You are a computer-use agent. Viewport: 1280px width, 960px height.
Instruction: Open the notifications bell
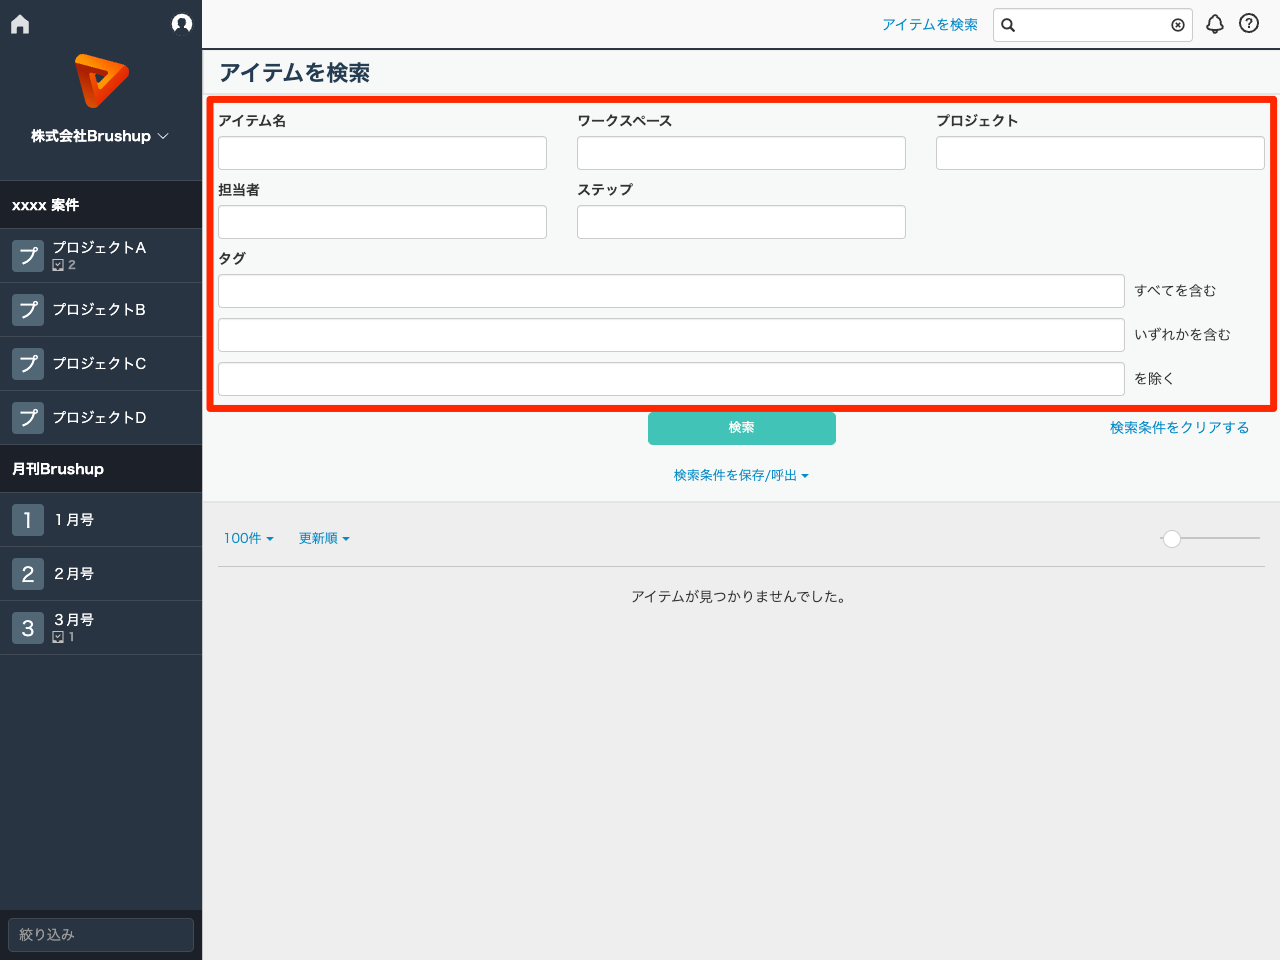(x=1215, y=24)
